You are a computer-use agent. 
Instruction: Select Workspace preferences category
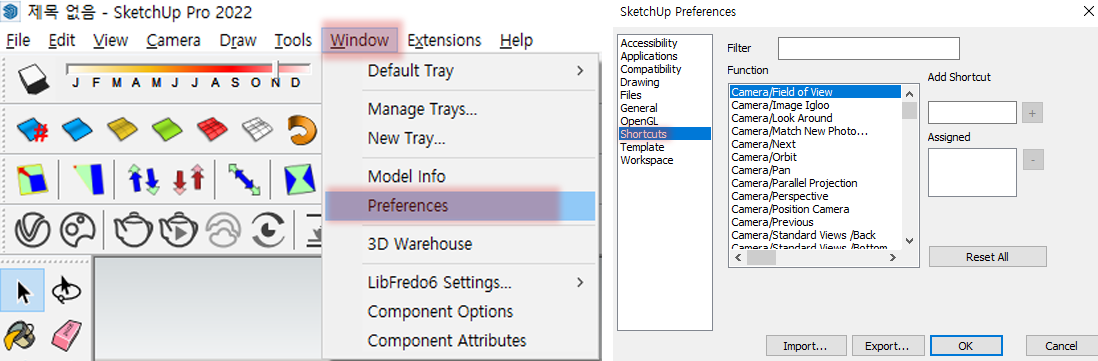pos(646,160)
